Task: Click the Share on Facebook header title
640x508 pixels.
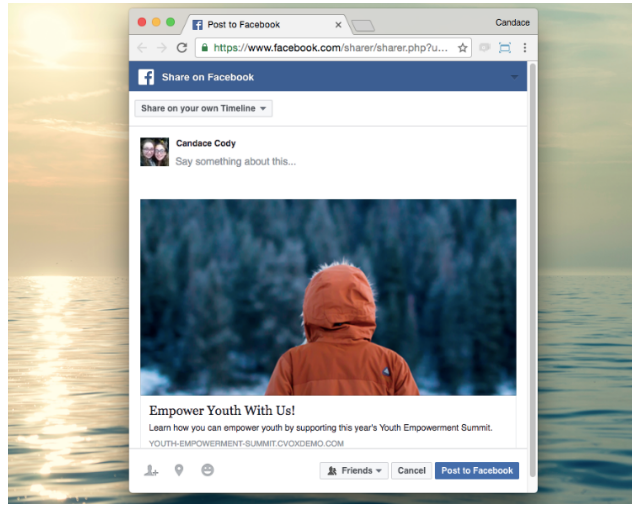Action: [x=207, y=77]
